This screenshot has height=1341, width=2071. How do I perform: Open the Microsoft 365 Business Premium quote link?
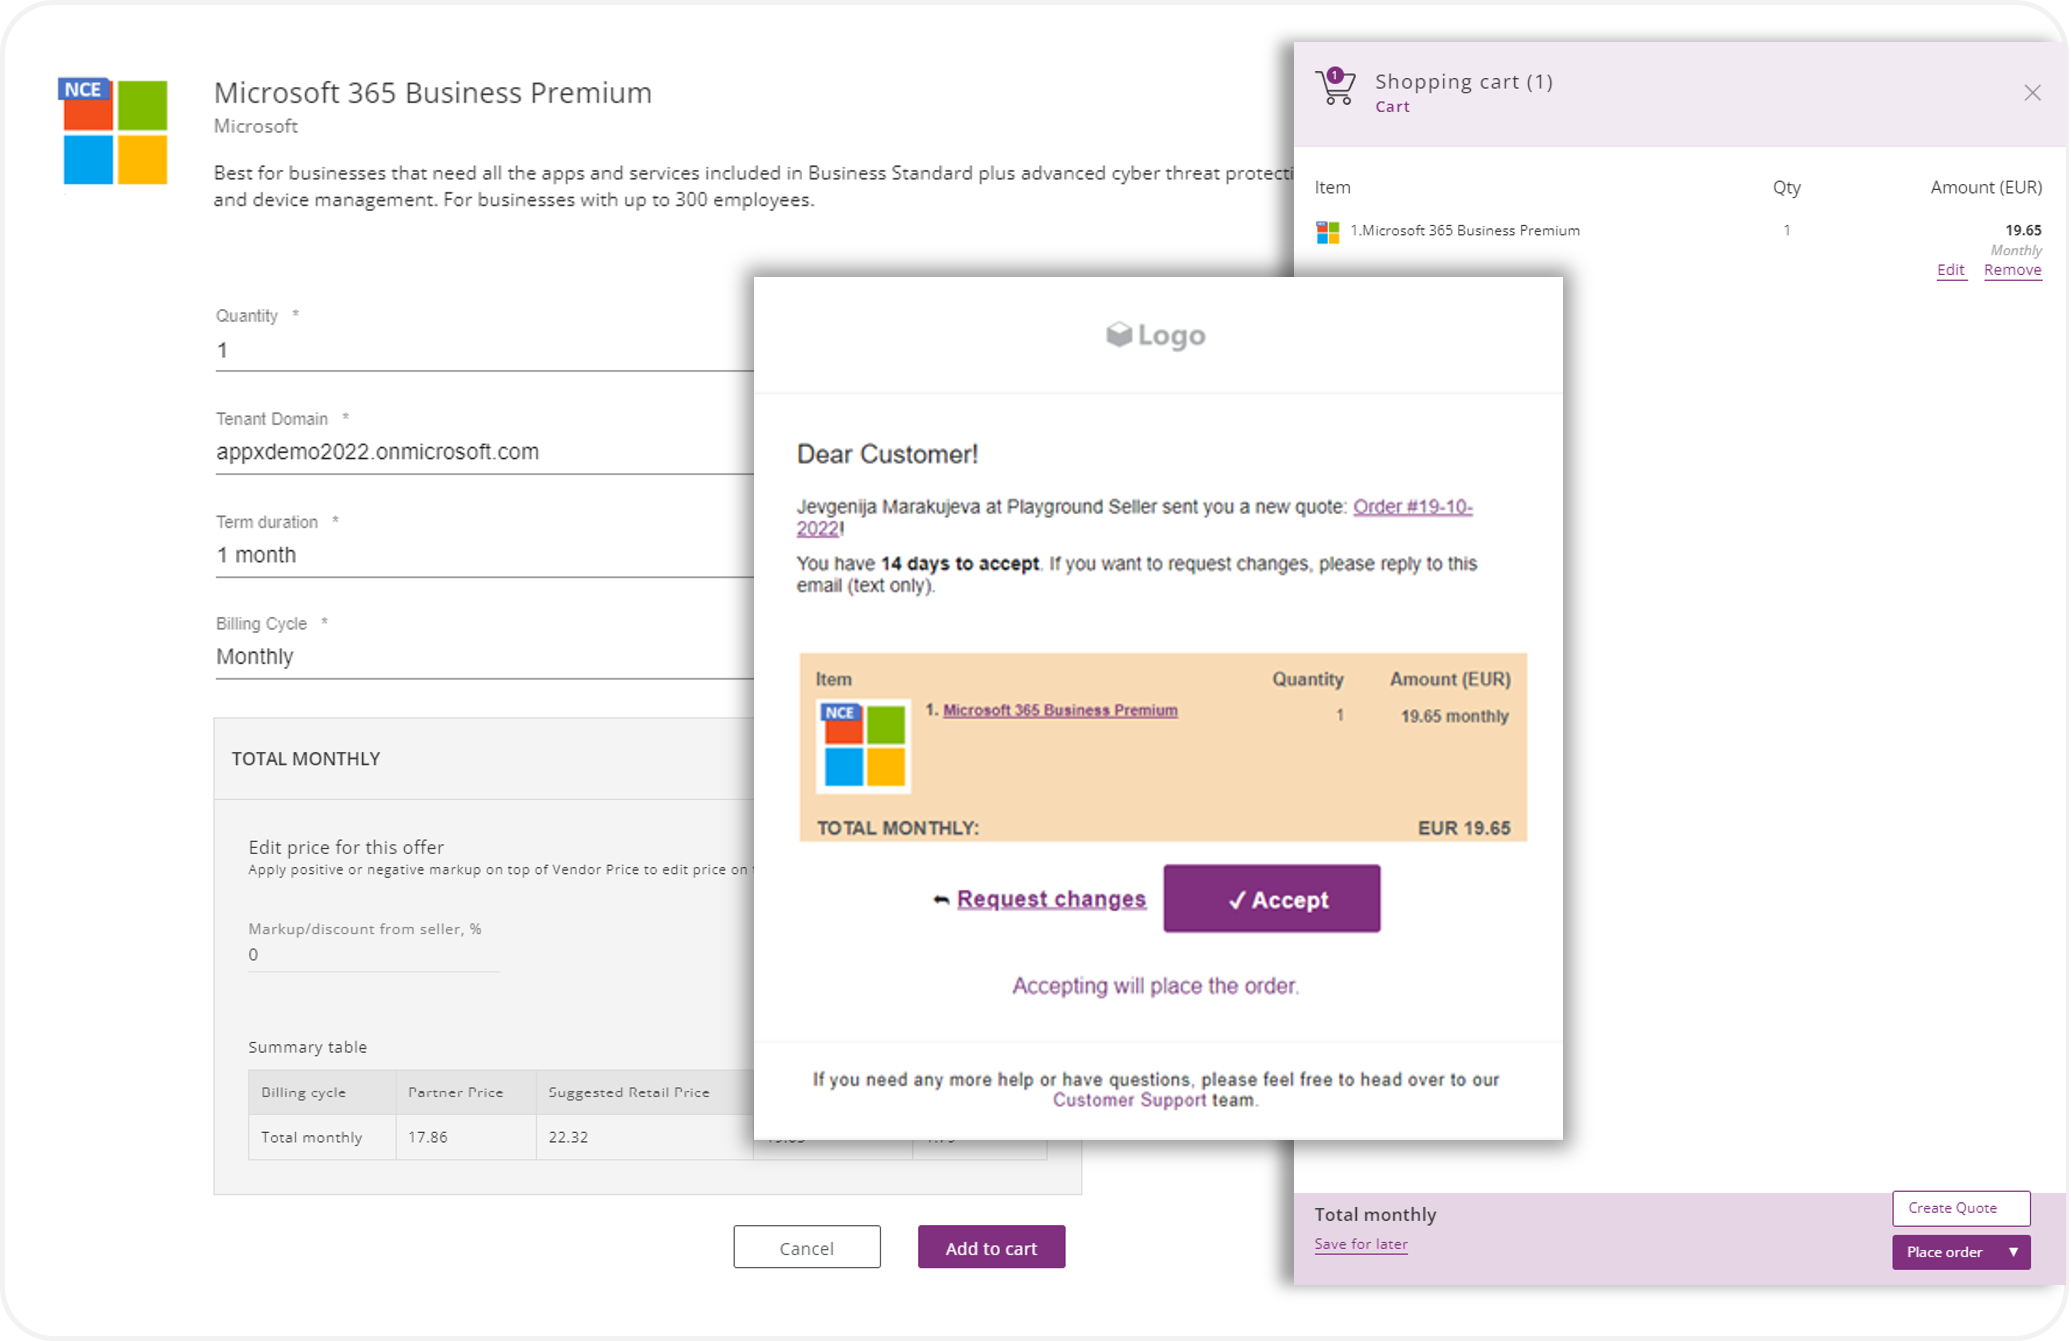coord(1060,710)
